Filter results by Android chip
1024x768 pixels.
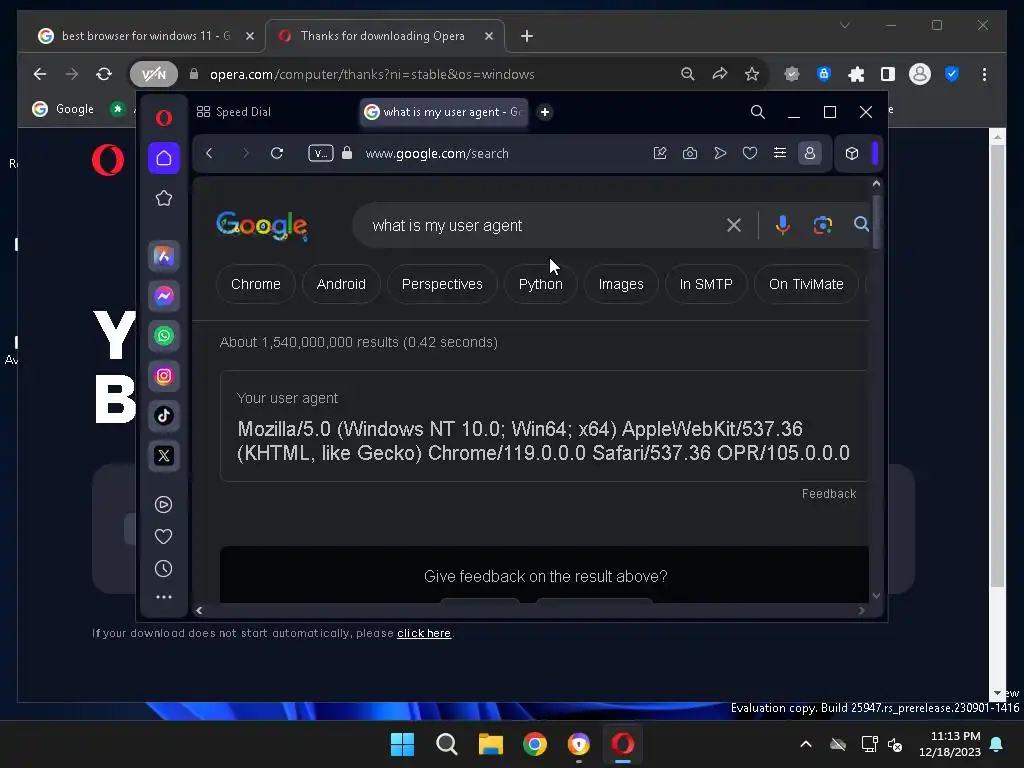pos(341,284)
